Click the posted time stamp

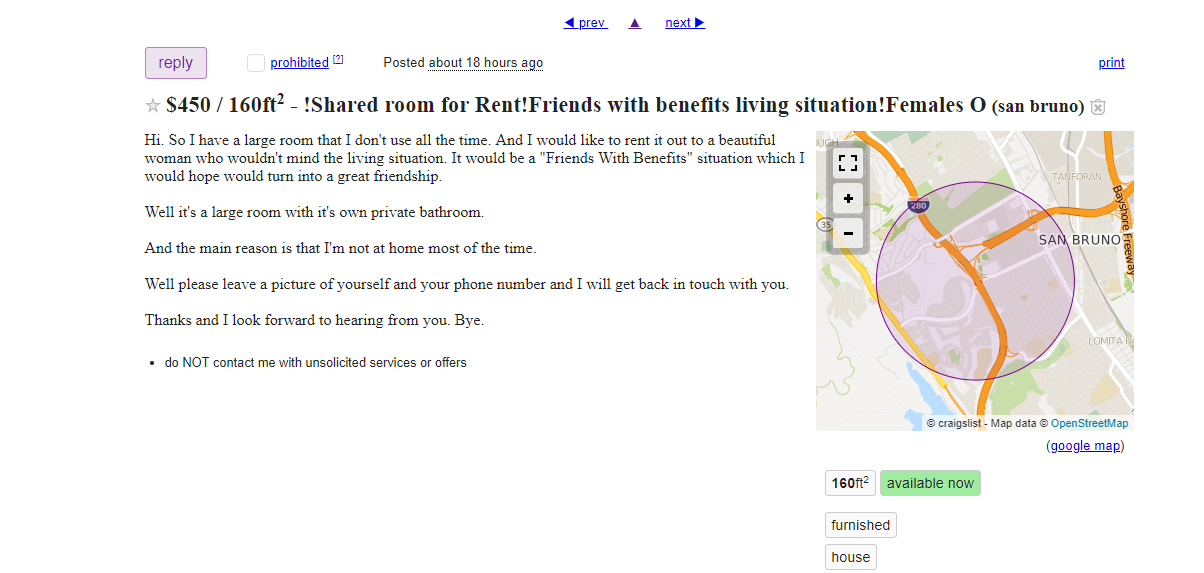[485, 63]
